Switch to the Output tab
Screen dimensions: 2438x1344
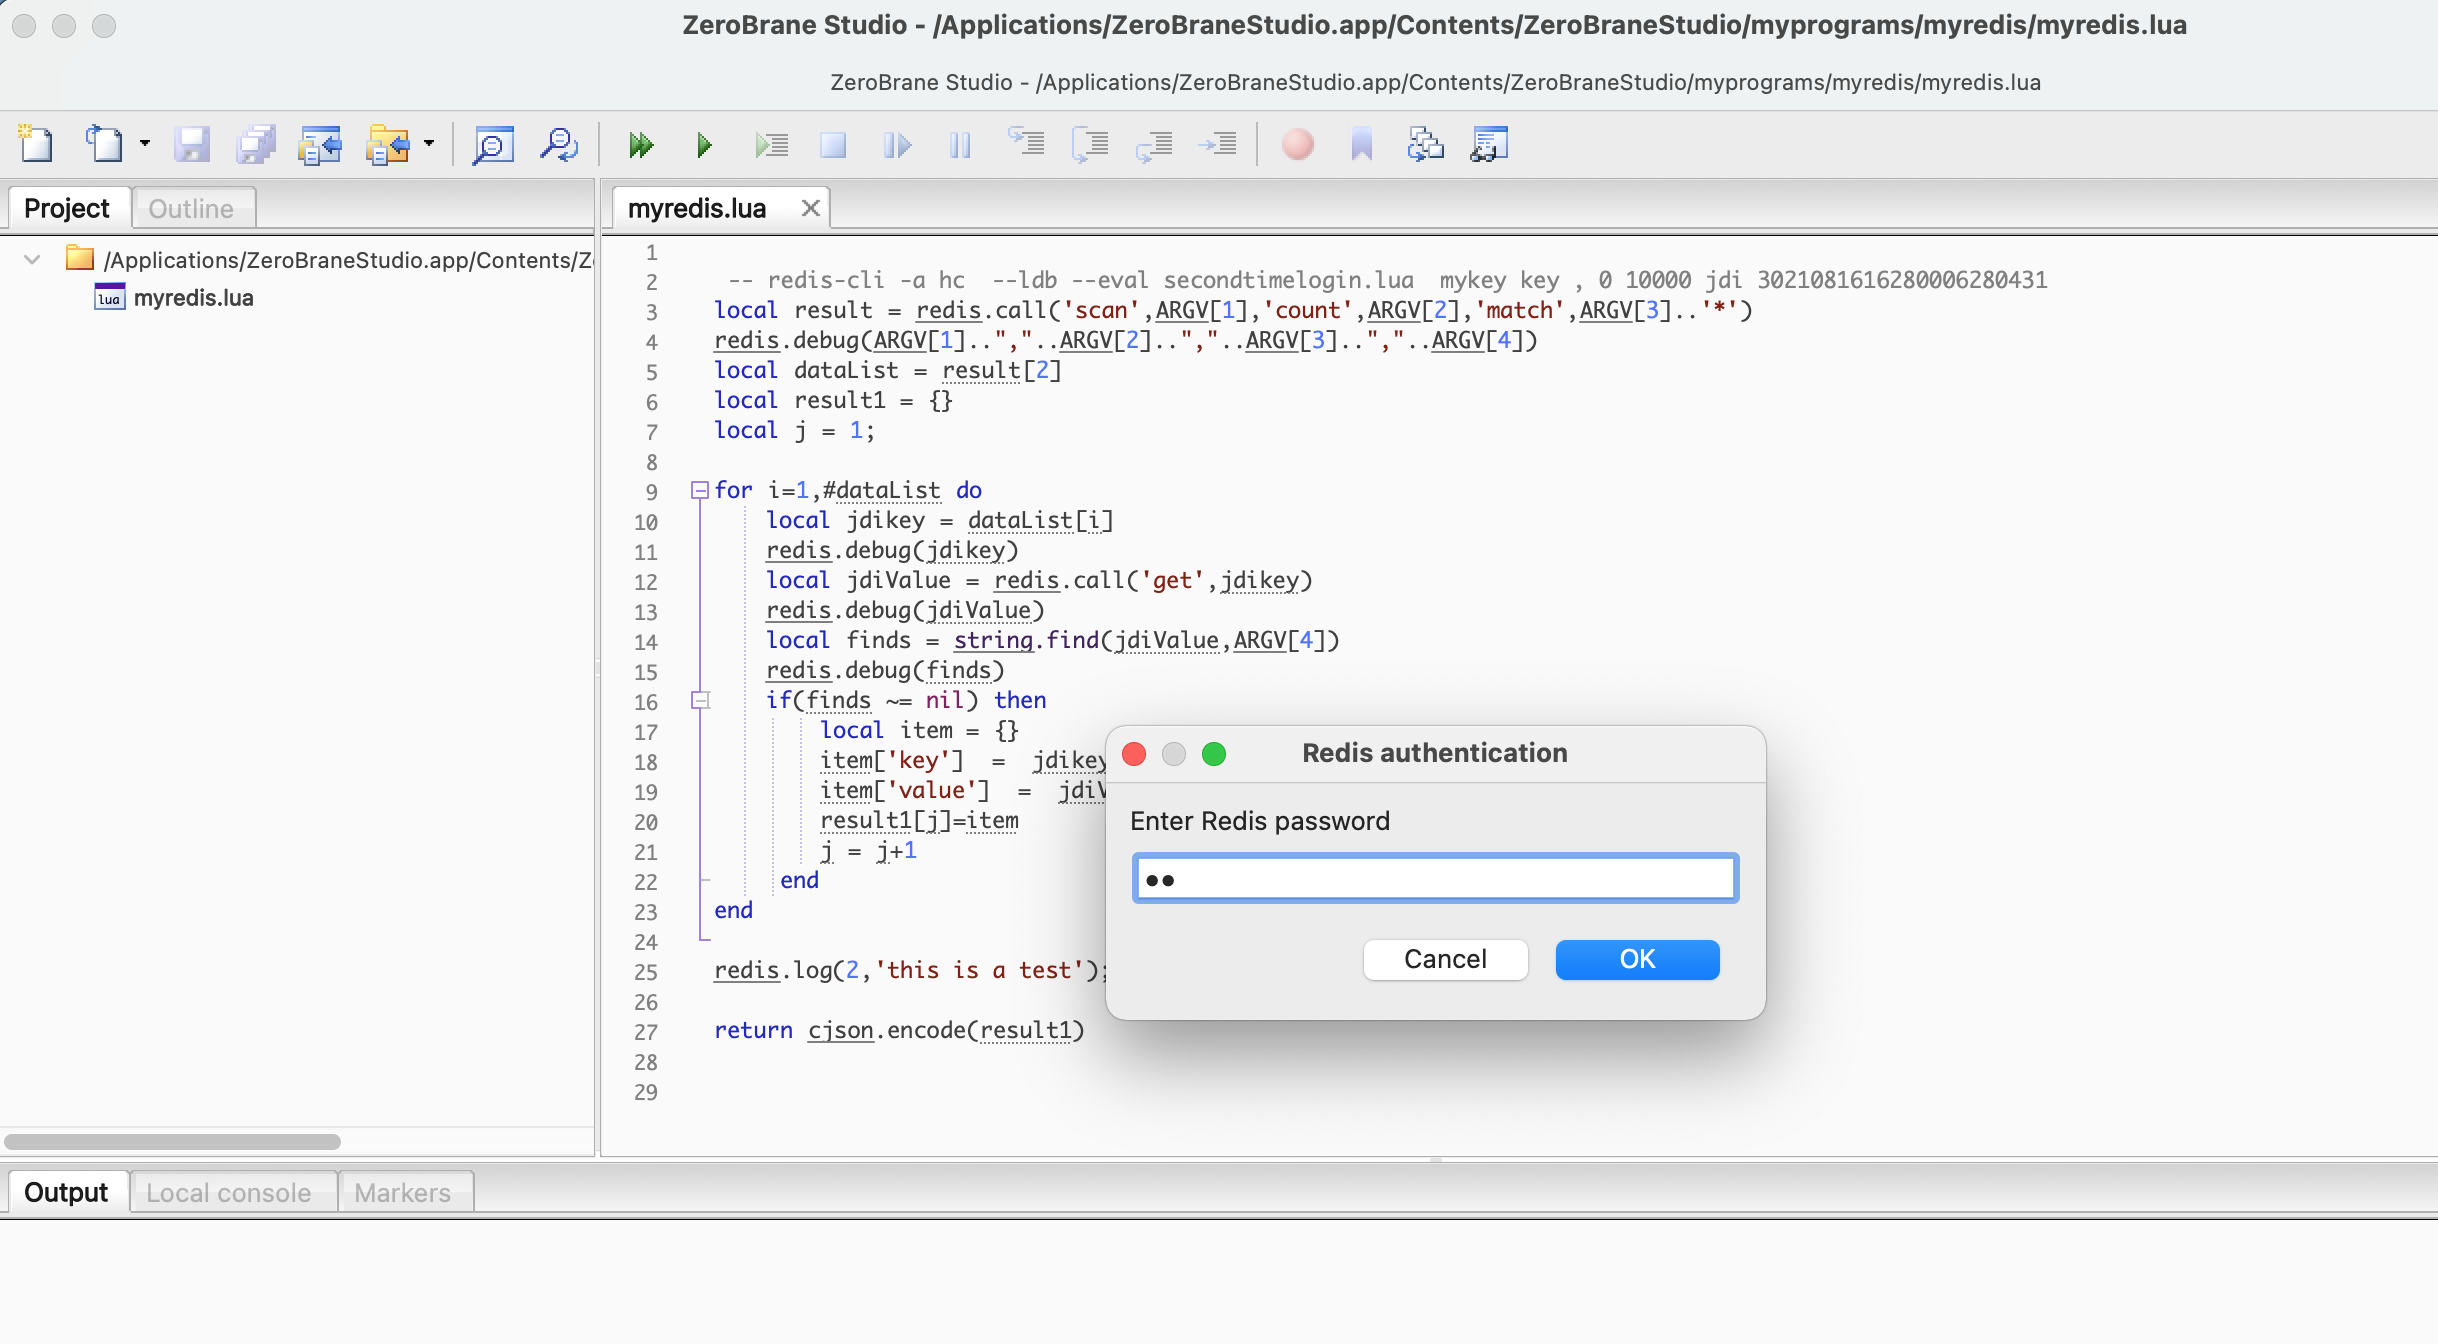coord(66,1192)
